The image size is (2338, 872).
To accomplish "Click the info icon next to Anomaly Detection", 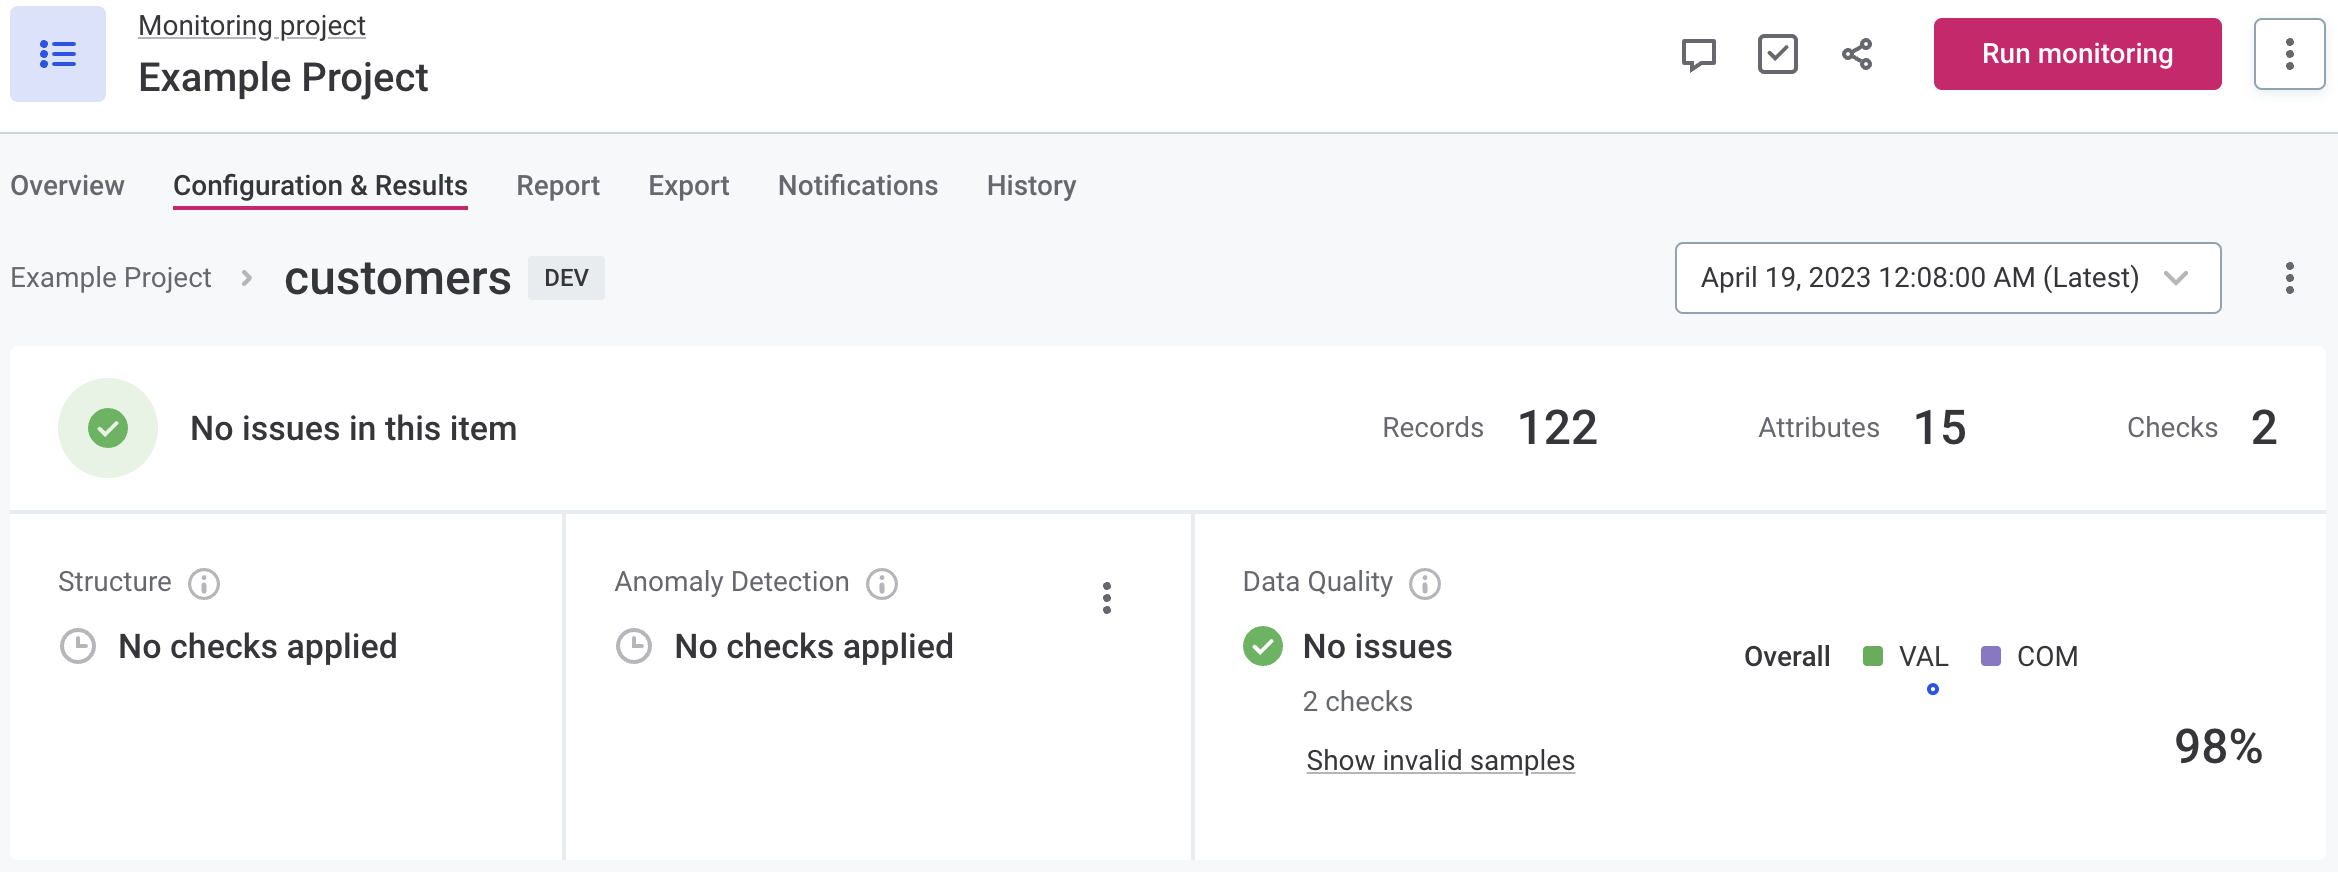I will 882,583.
